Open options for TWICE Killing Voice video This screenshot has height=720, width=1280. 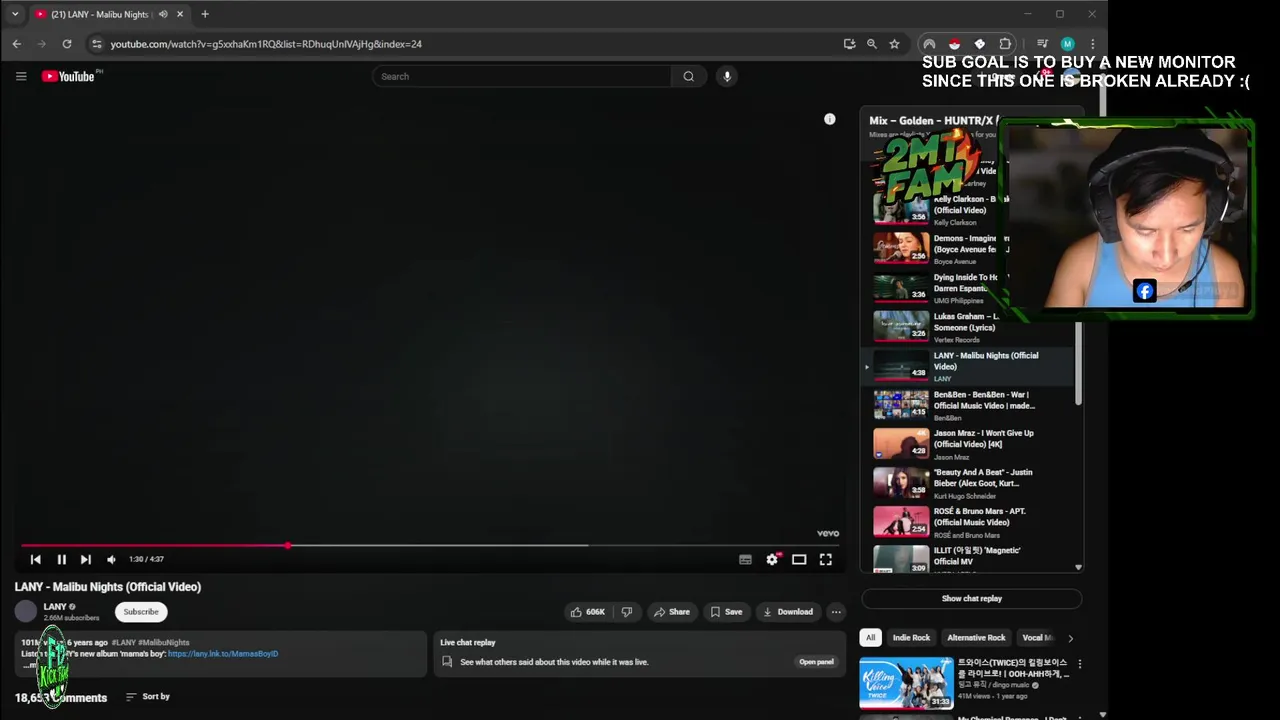pos(1079,664)
